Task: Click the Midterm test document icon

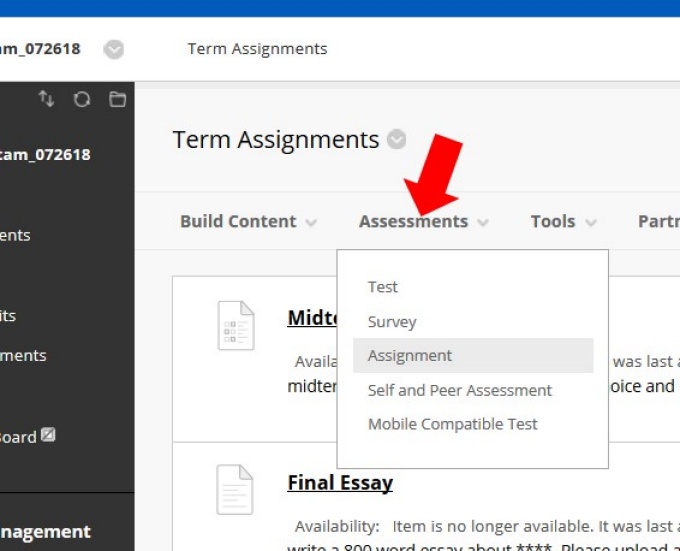Action: click(x=235, y=325)
